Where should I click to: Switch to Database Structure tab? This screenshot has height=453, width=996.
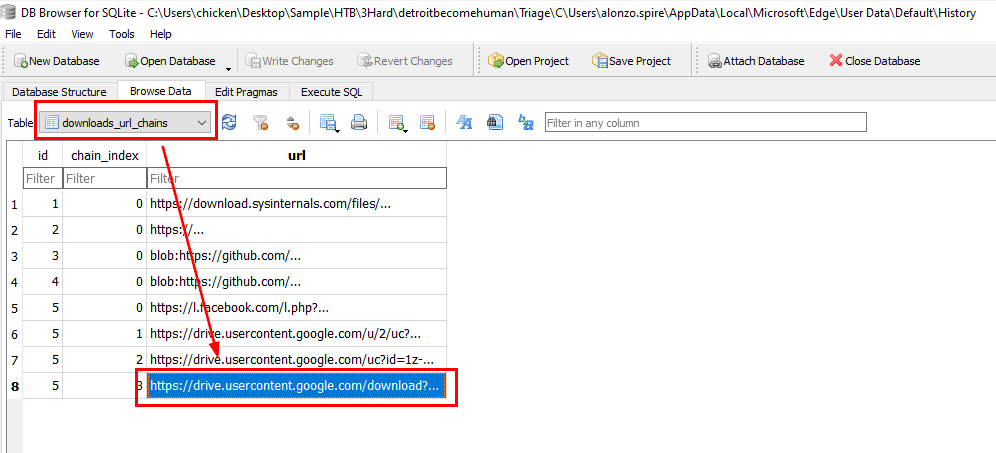(59, 91)
